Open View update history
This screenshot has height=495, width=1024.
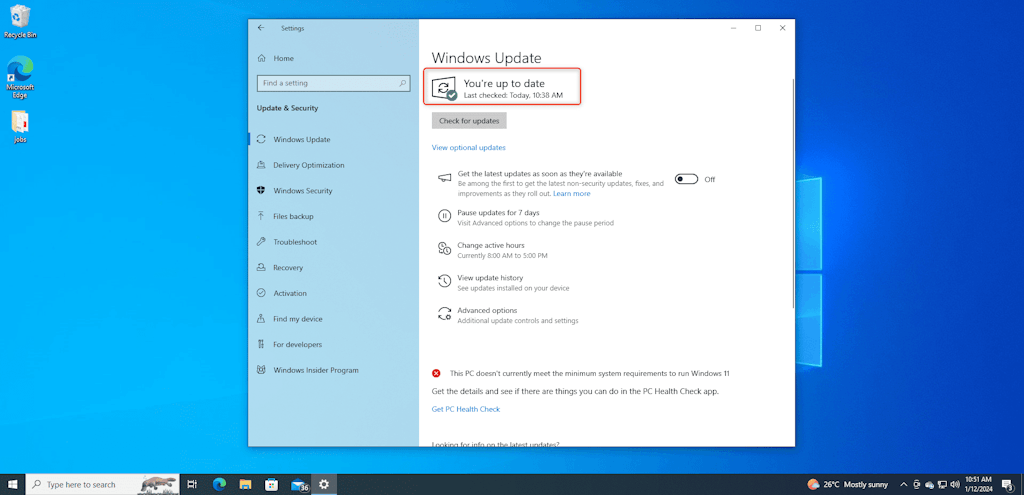point(490,278)
